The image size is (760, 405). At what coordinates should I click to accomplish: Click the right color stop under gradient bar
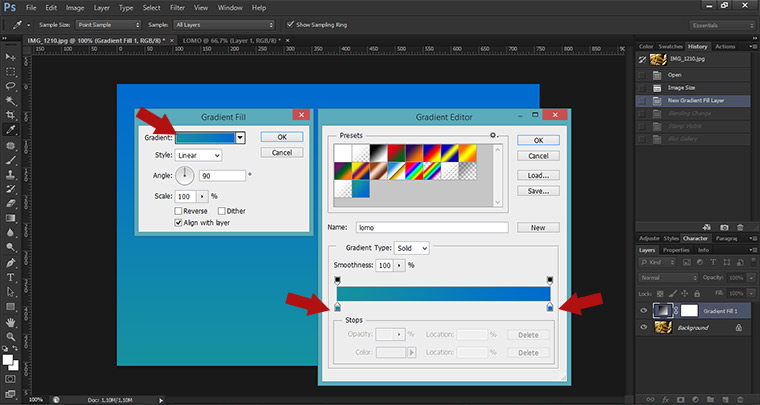pyautogui.click(x=550, y=307)
